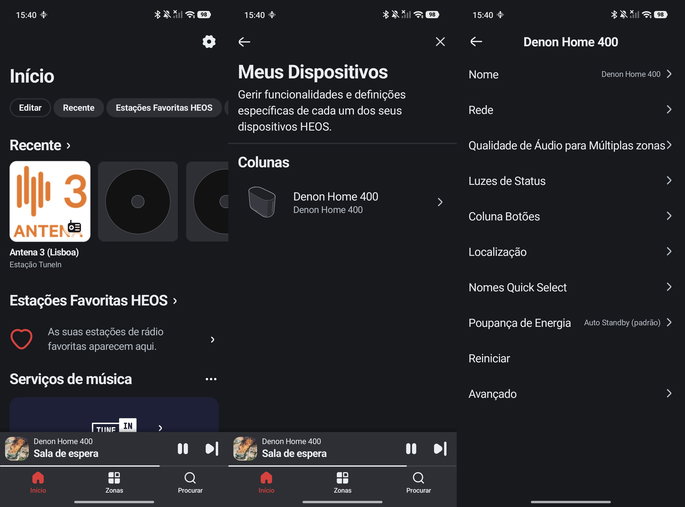The height and width of the screenshot is (507, 685).
Task: Open the favorite radio stations row chevron
Action: [x=212, y=339]
